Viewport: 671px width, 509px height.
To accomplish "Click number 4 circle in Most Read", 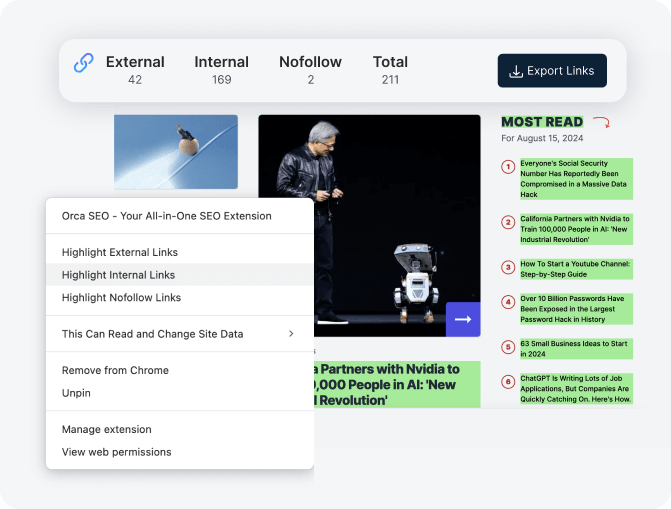I will [508, 302].
